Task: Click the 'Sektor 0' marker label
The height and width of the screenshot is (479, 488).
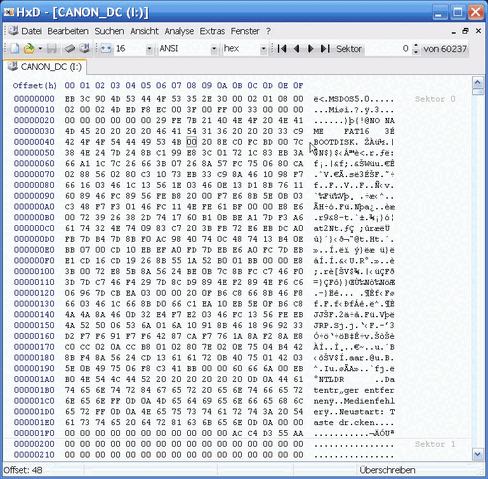Action: click(x=435, y=99)
